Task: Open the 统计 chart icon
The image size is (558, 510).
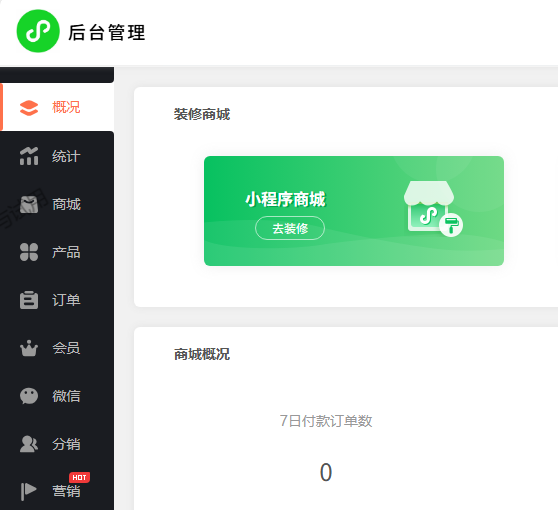Action: click(x=29, y=156)
